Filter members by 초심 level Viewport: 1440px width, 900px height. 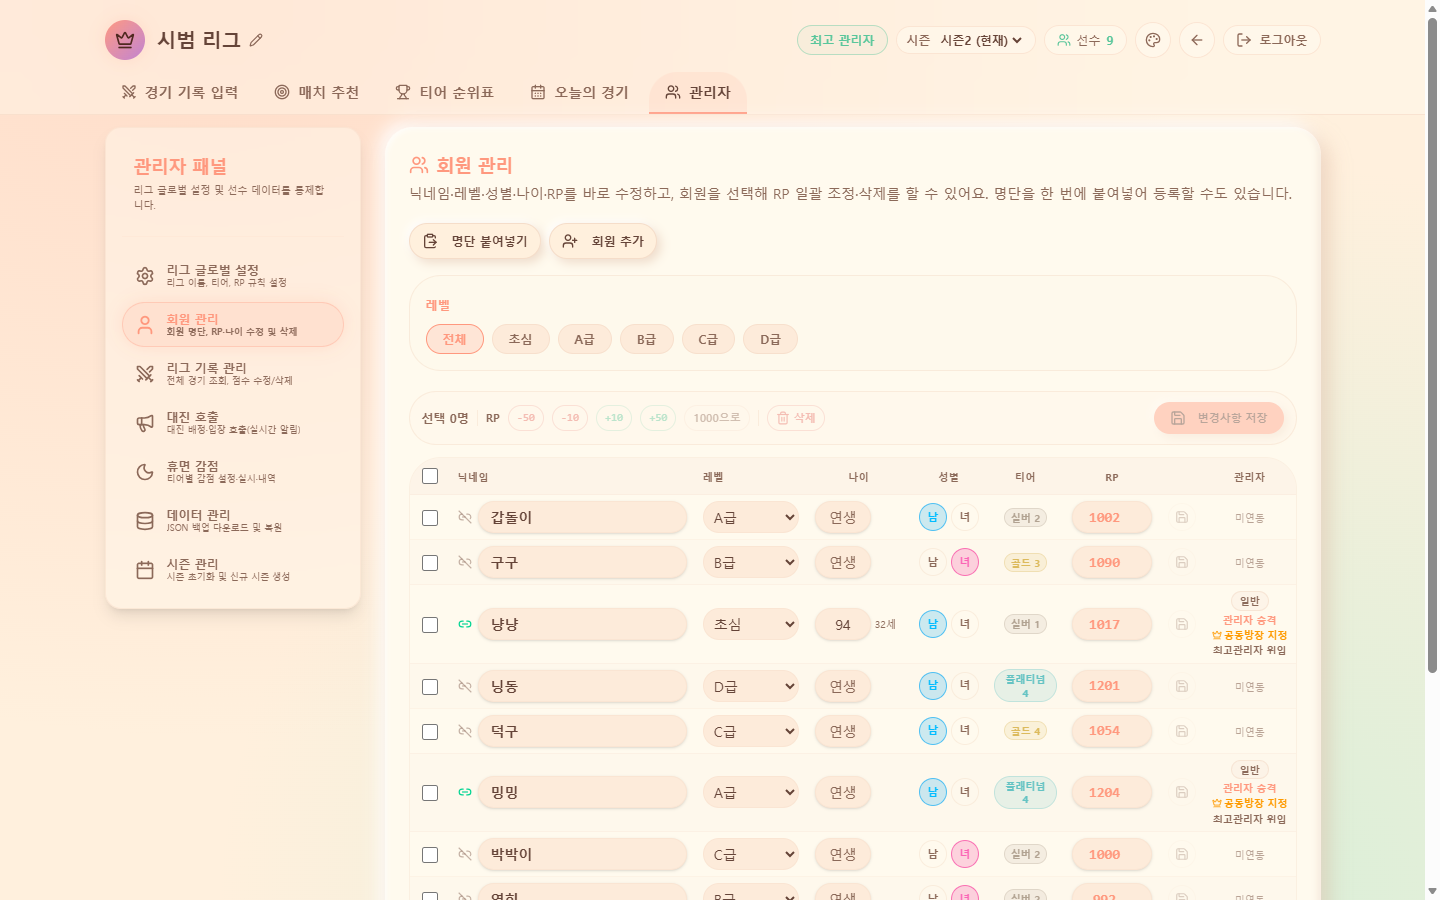click(520, 339)
